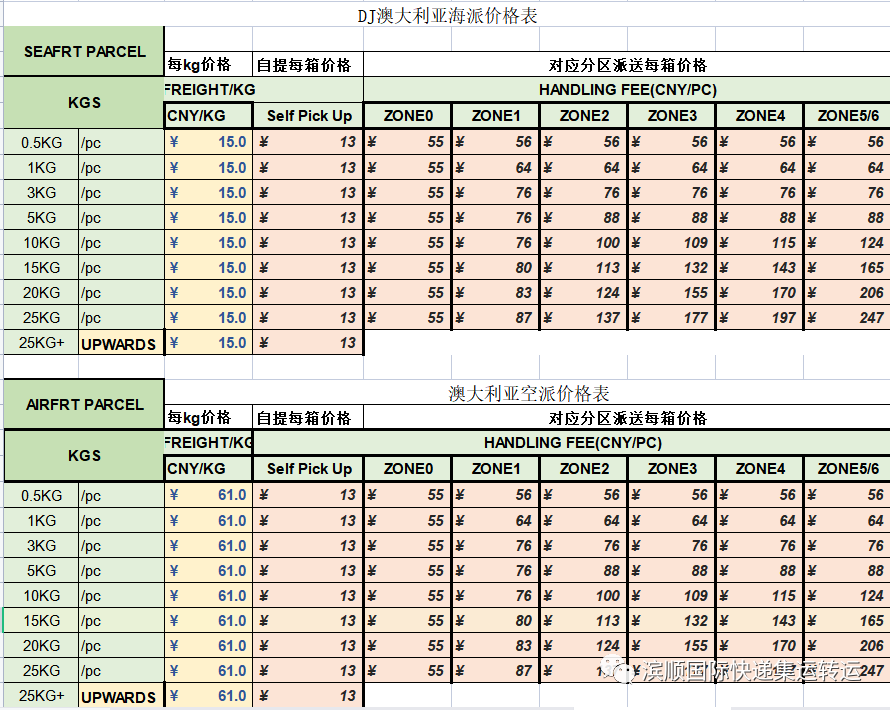Select sea table ZONE0 column header
890x710 pixels.
(408, 116)
